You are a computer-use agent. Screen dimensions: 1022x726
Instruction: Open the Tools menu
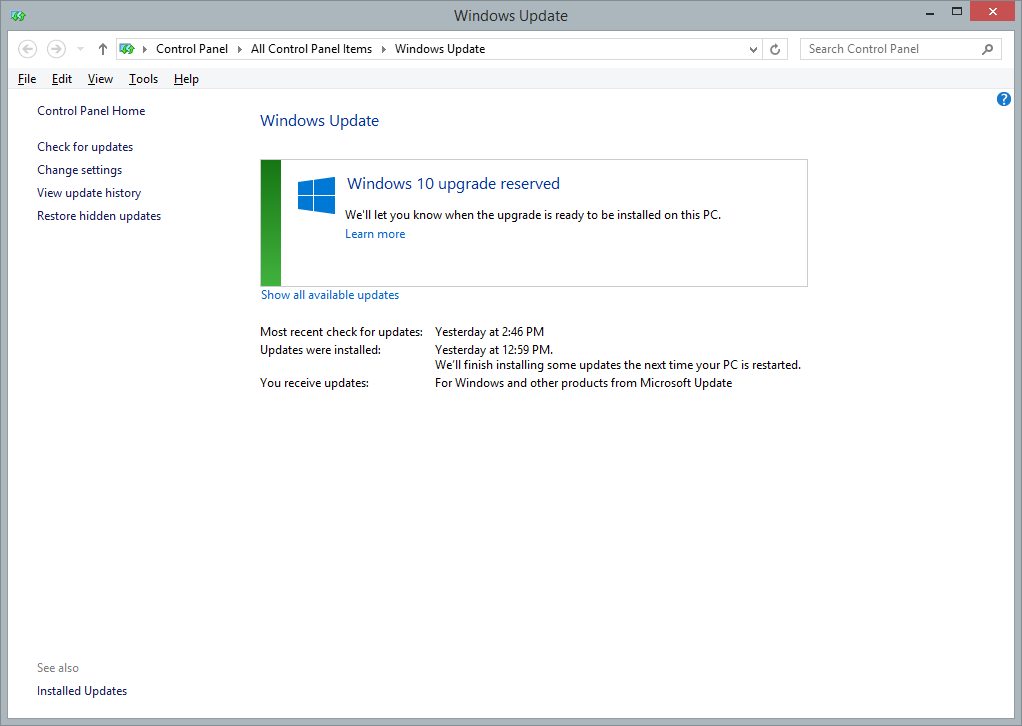click(143, 79)
